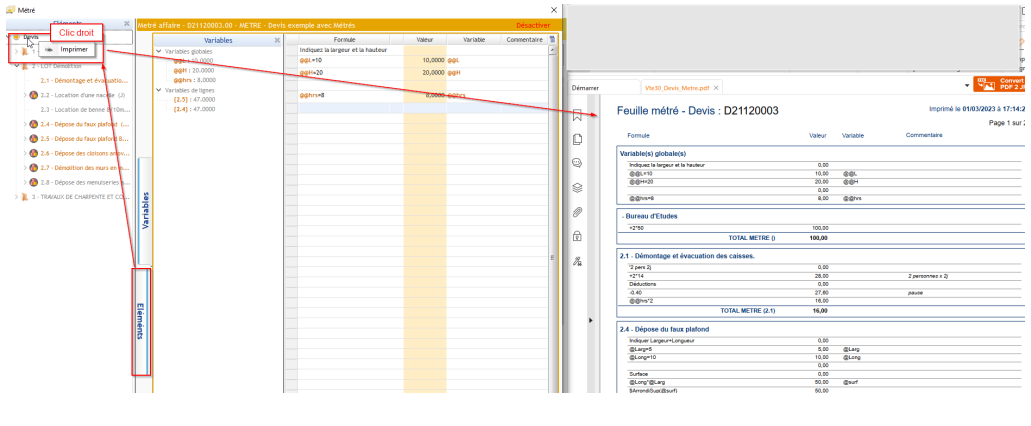Open the Comments panel in PDF sidebar
Image resolution: width=1031 pixels, height=426 pixels.
[x=577, y=163]
